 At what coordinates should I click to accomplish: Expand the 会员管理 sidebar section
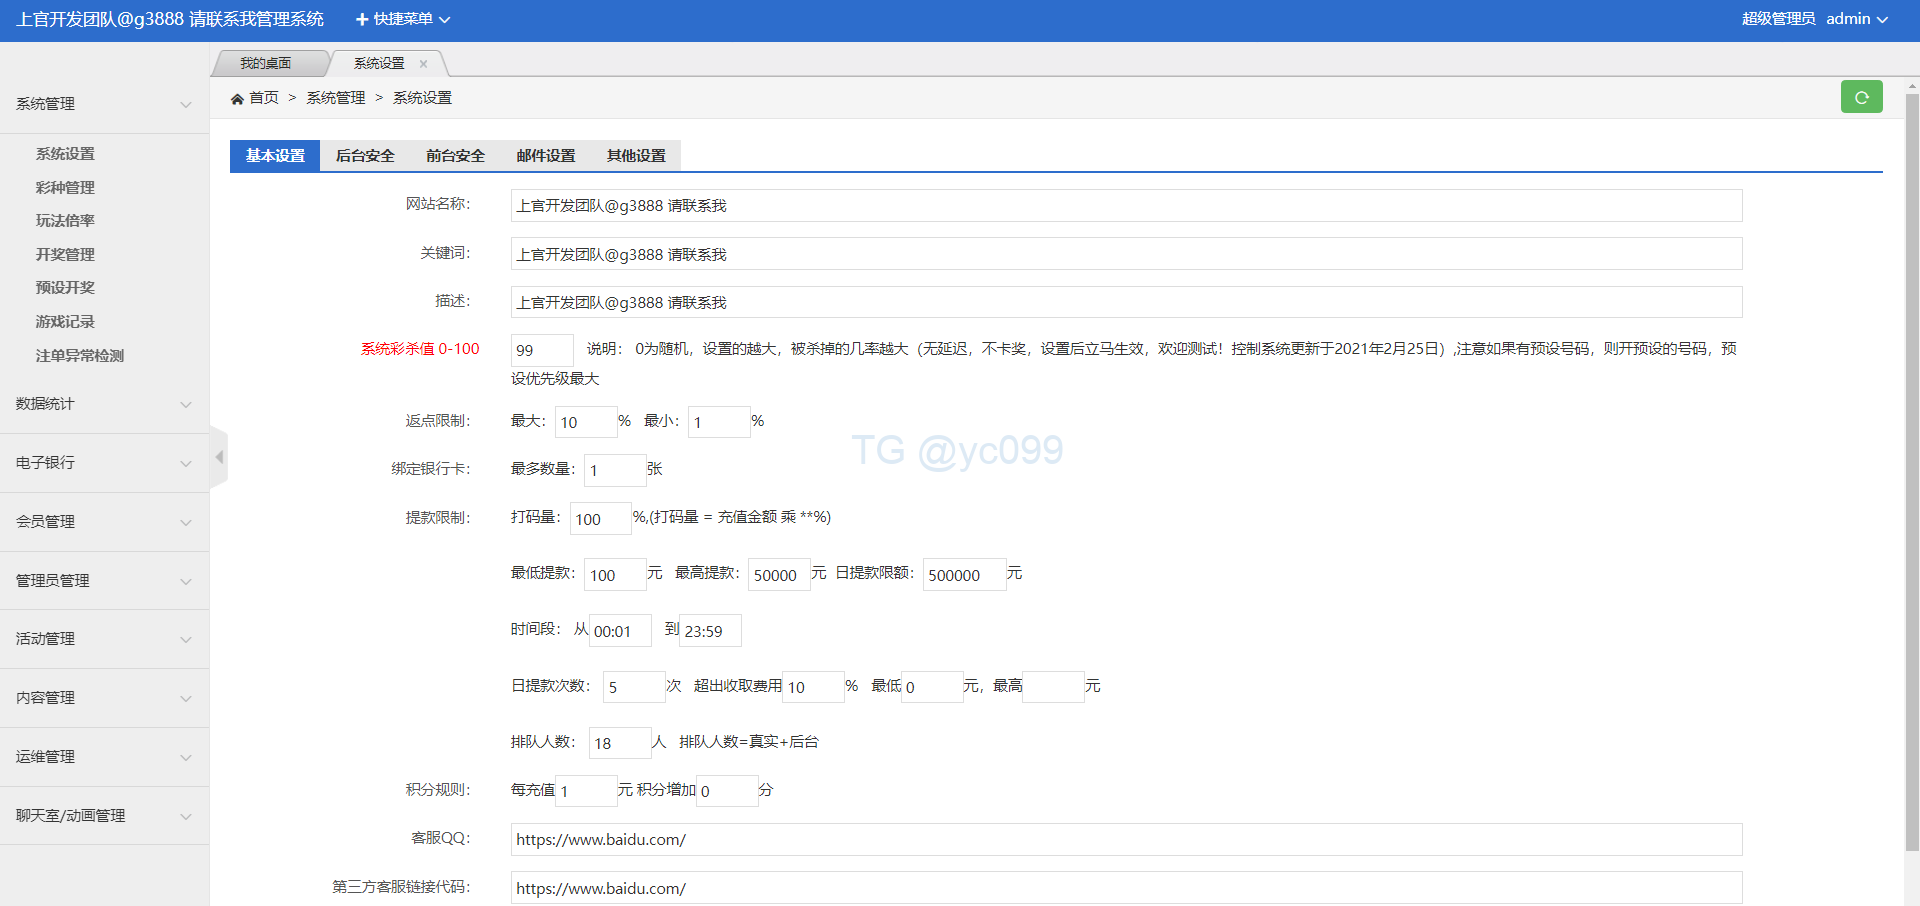point(104,522)
